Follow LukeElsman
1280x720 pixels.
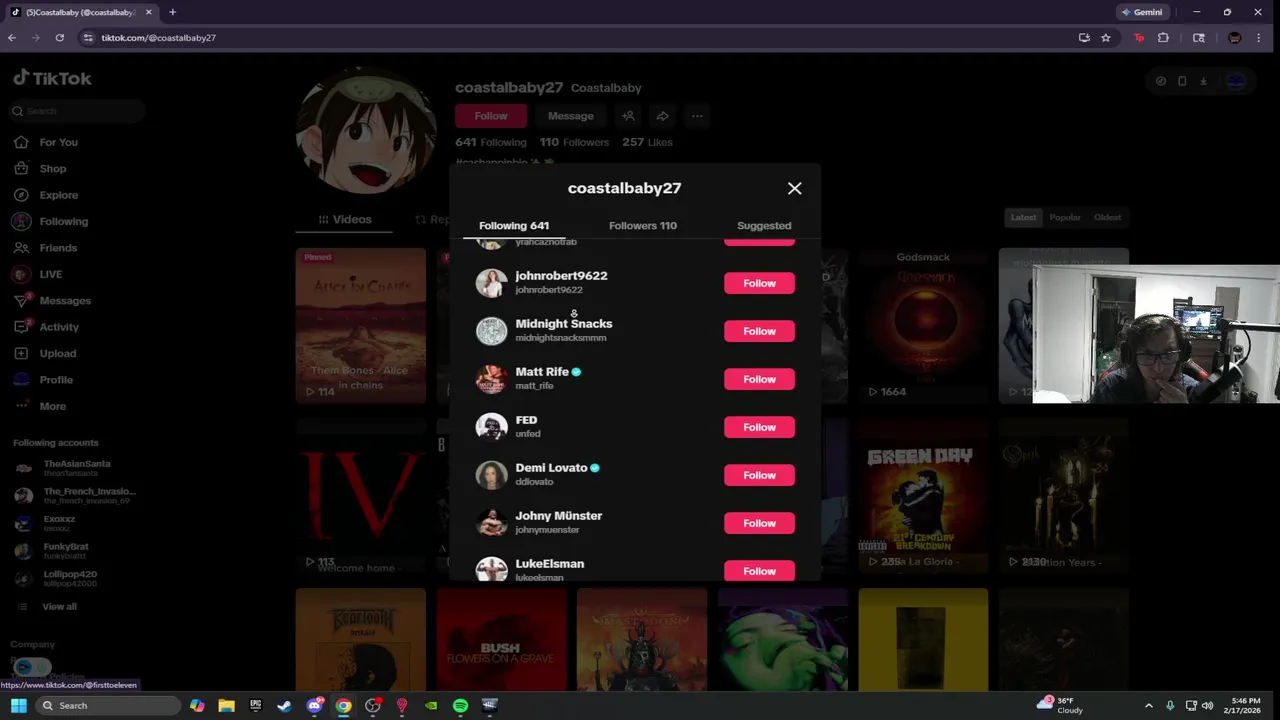pyautogui.click(x=759, y=570)
